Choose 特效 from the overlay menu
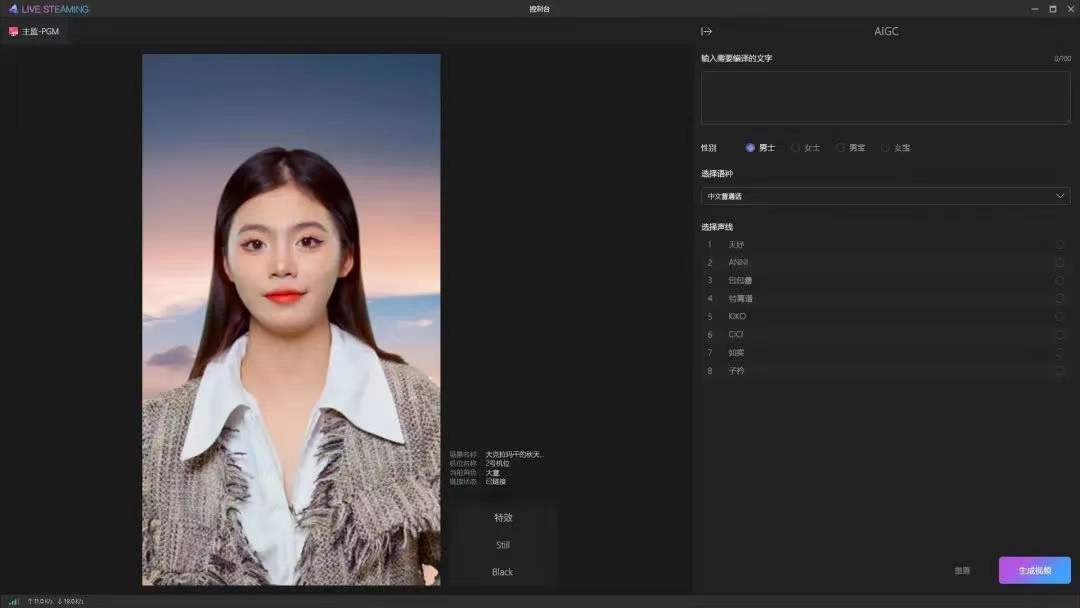1080x608 pixels. click(503, 517)
